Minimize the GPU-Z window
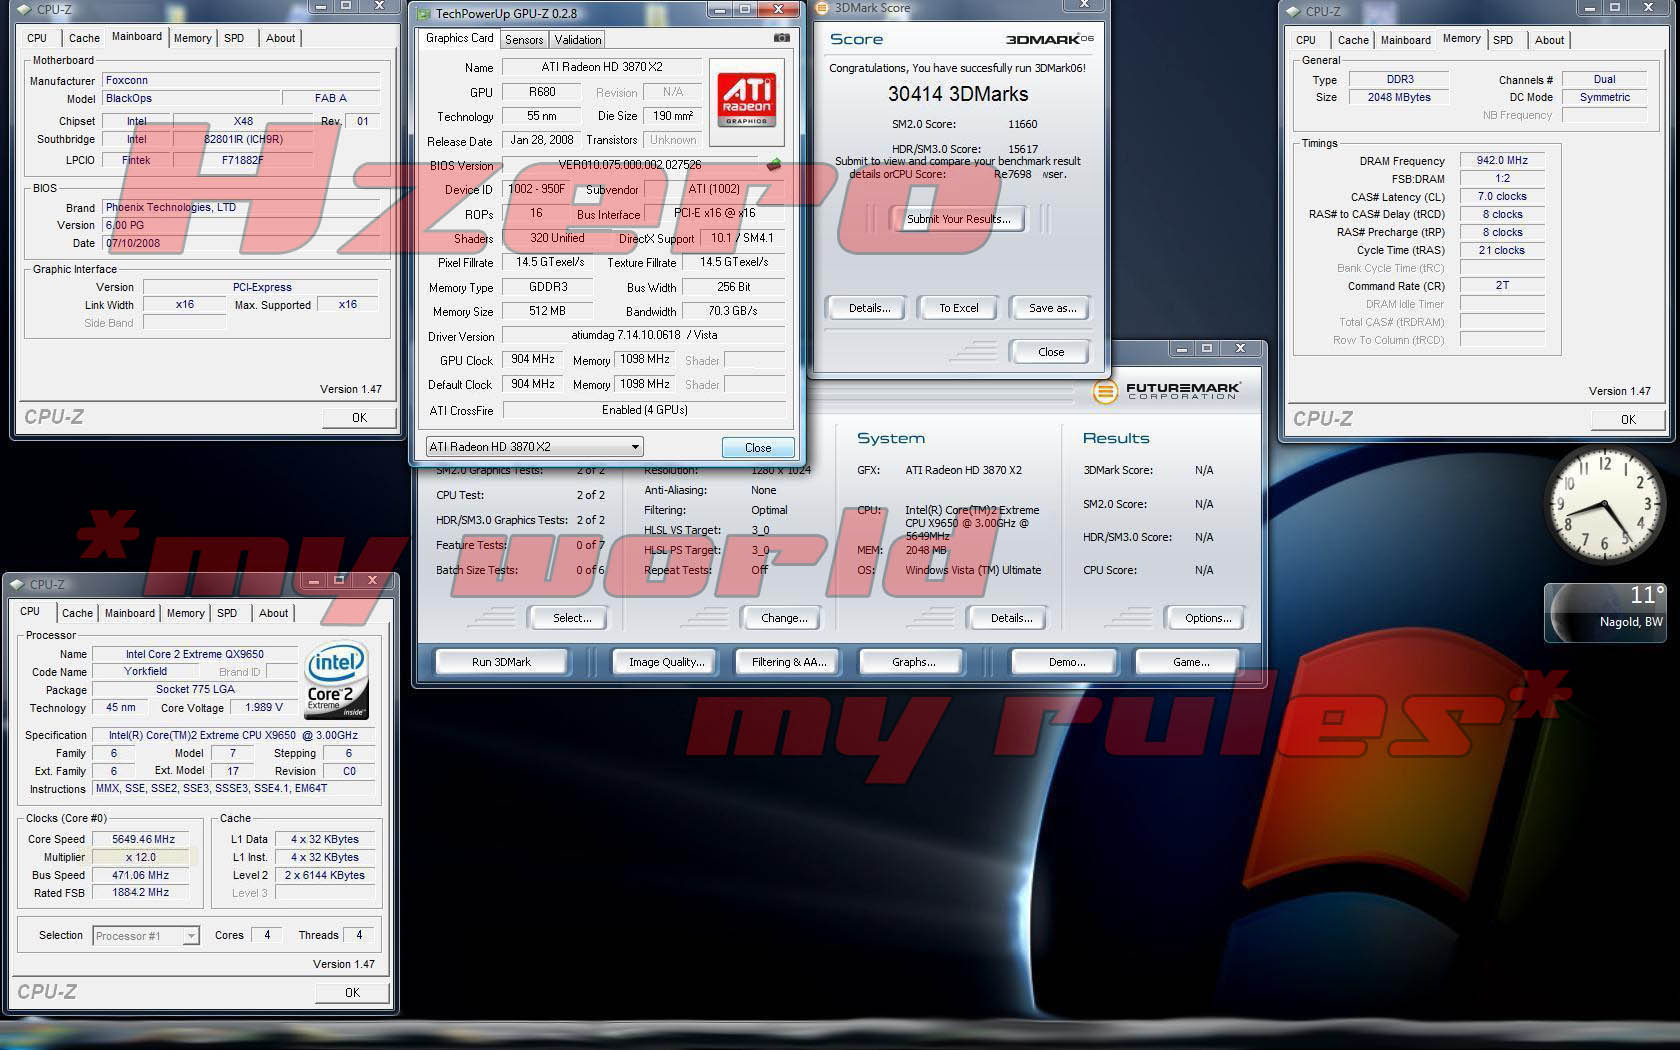The height and width of the screenshot is (1050, 1680). click(719, 10)
